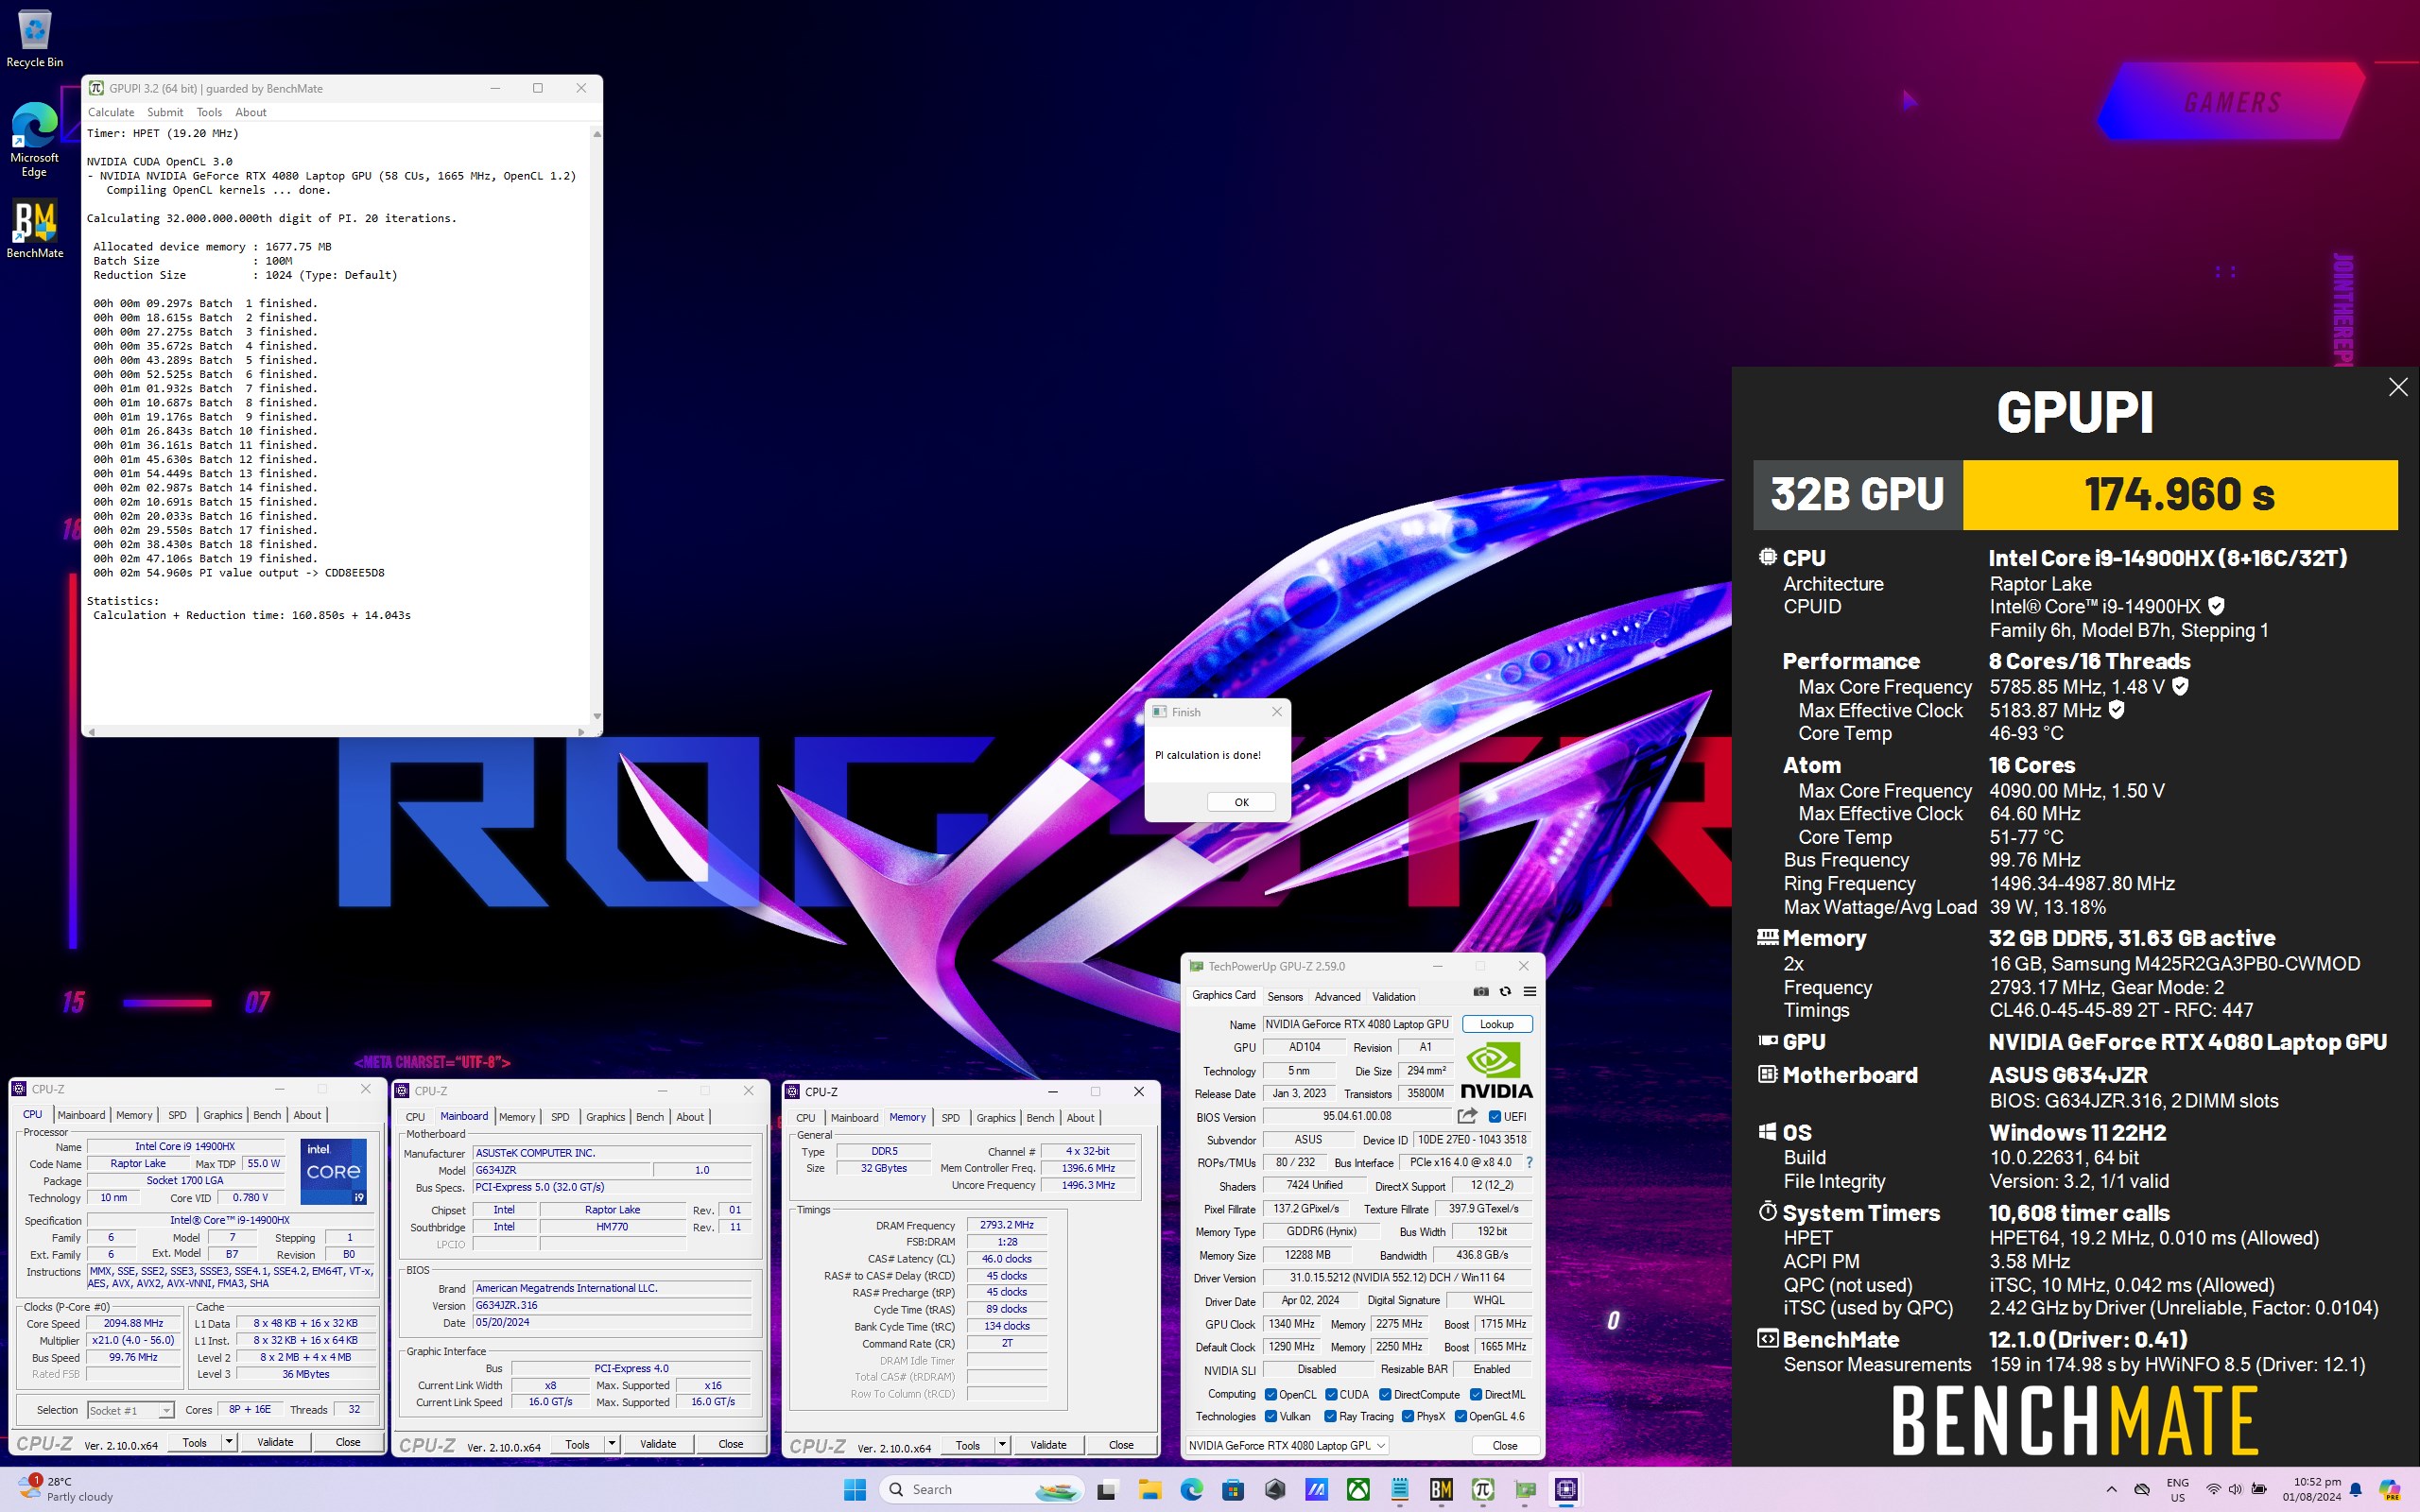Click the BIOS export share icon in GPU-Z

tap(1467, 1116)
